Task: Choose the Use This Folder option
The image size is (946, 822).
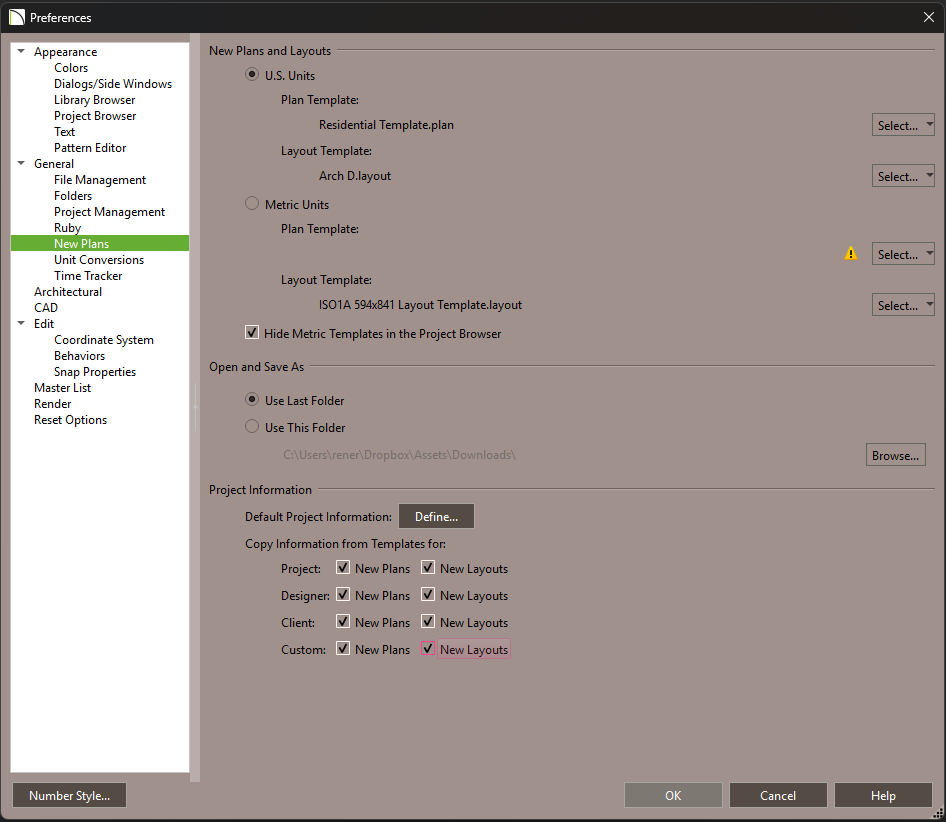Action: [x=252, y=427]
